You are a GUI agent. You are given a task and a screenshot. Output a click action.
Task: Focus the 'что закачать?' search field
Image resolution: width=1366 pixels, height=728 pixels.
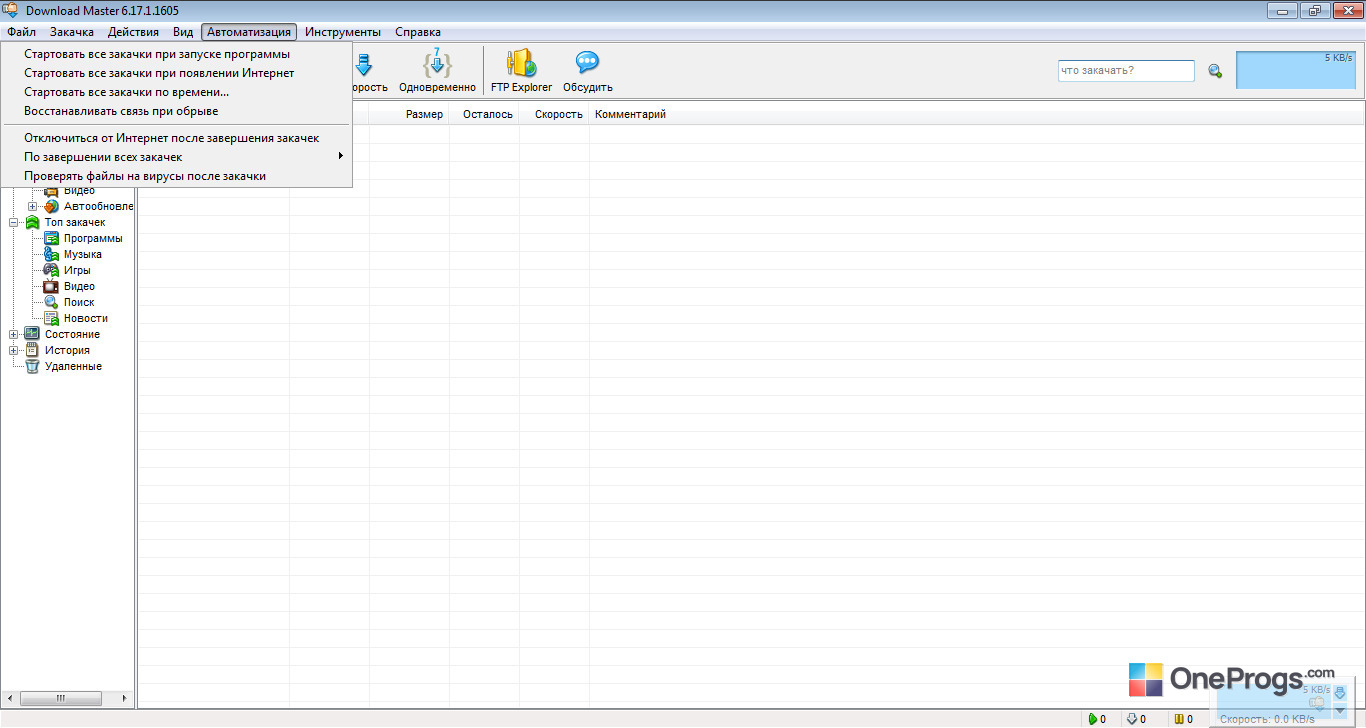(1126, 71)
